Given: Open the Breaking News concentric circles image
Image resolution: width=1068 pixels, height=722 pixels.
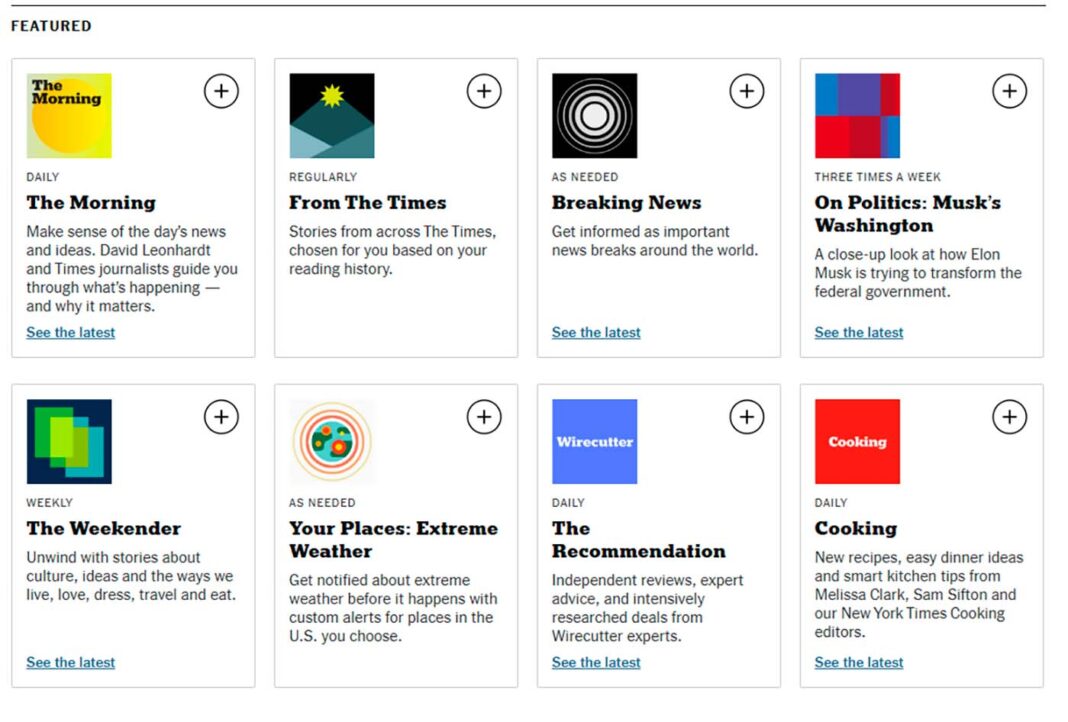Looking at the screenshot, I should click(594, 116).
